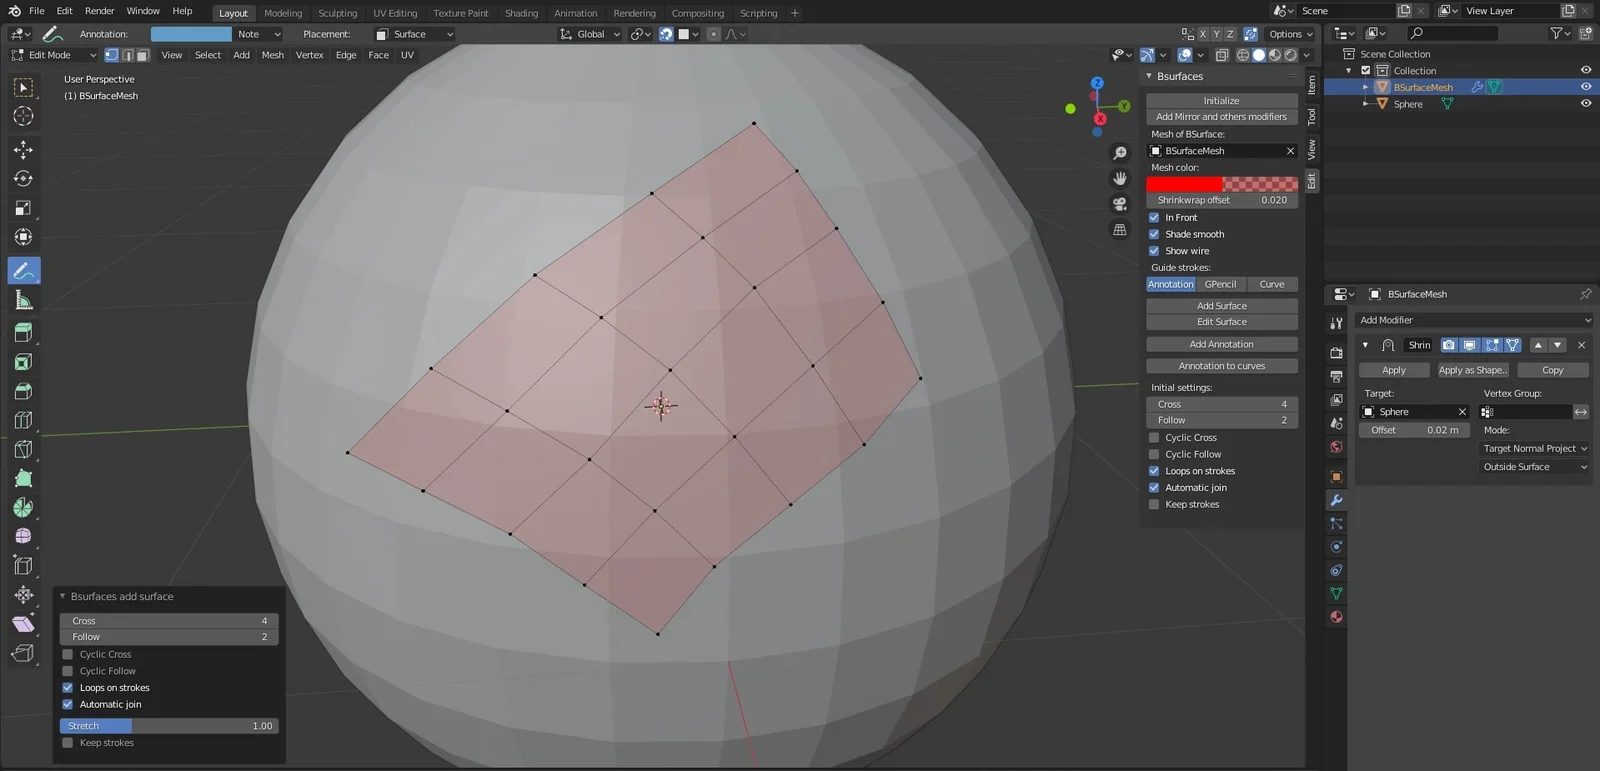This screenshot has height=771, width=1600.
Task: Click the Annotation to curves button
Action: pos(1221,366)
